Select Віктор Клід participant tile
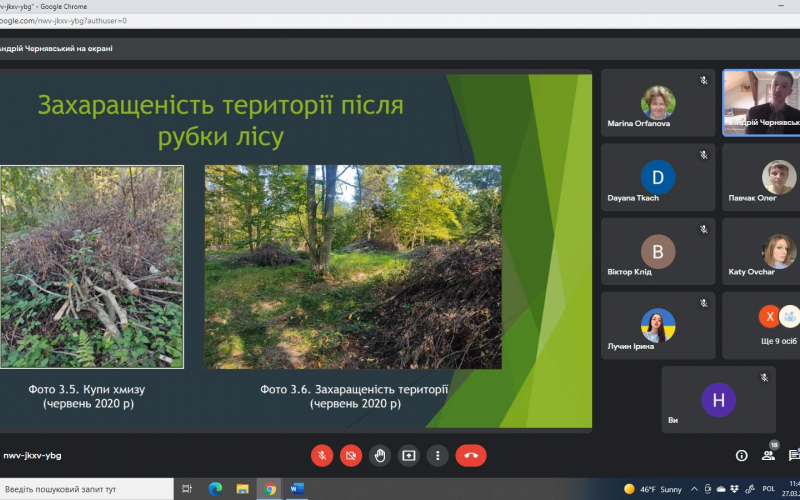The height and width of the screenshot is (500, 800). pos(658,252)
